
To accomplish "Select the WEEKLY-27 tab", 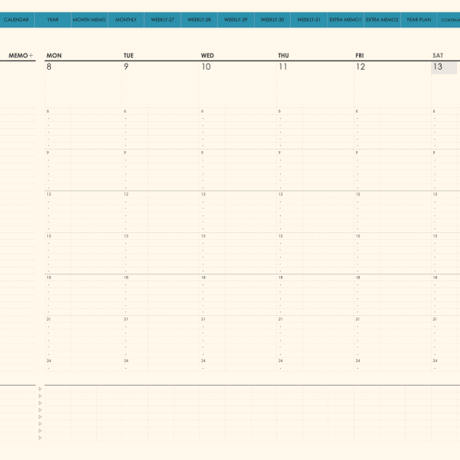I will [x=163, y=20].
